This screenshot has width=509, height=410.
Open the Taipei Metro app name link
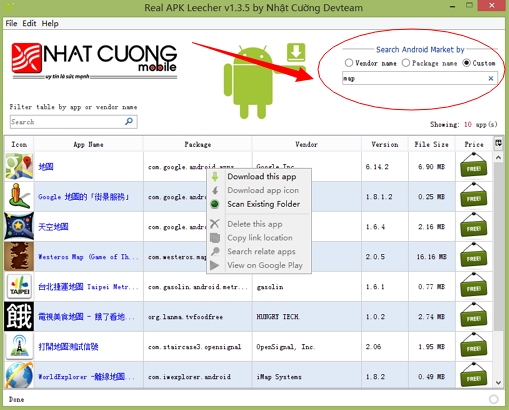coord(88,287)
